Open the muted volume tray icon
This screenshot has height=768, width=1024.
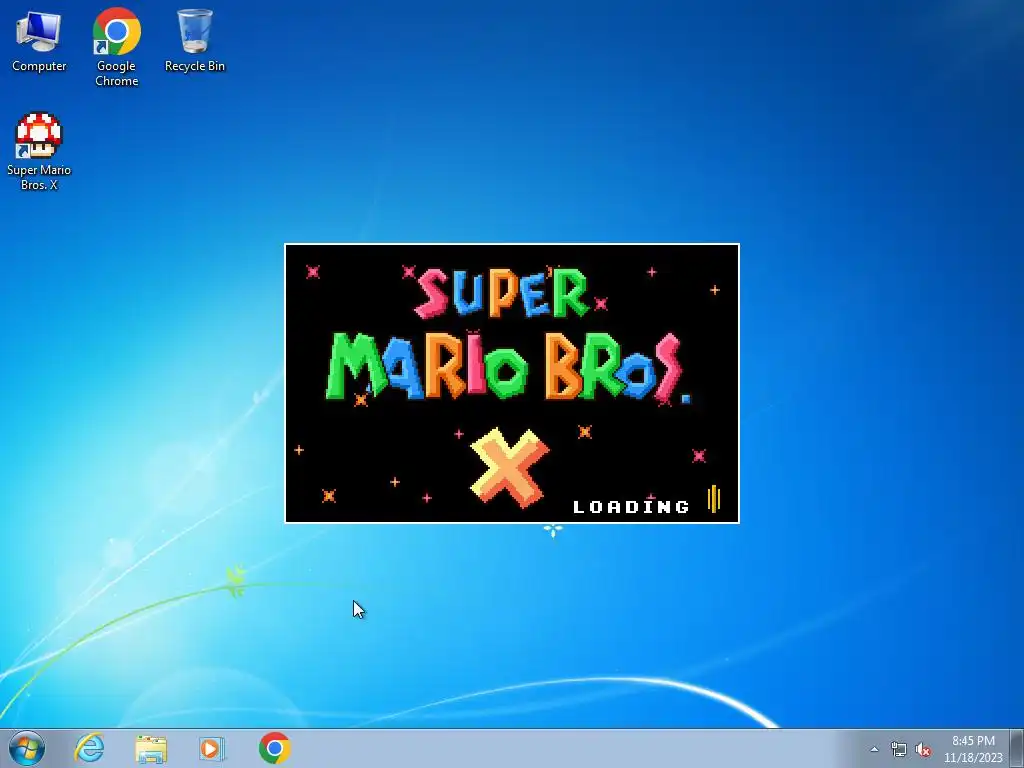click(922, 750)
